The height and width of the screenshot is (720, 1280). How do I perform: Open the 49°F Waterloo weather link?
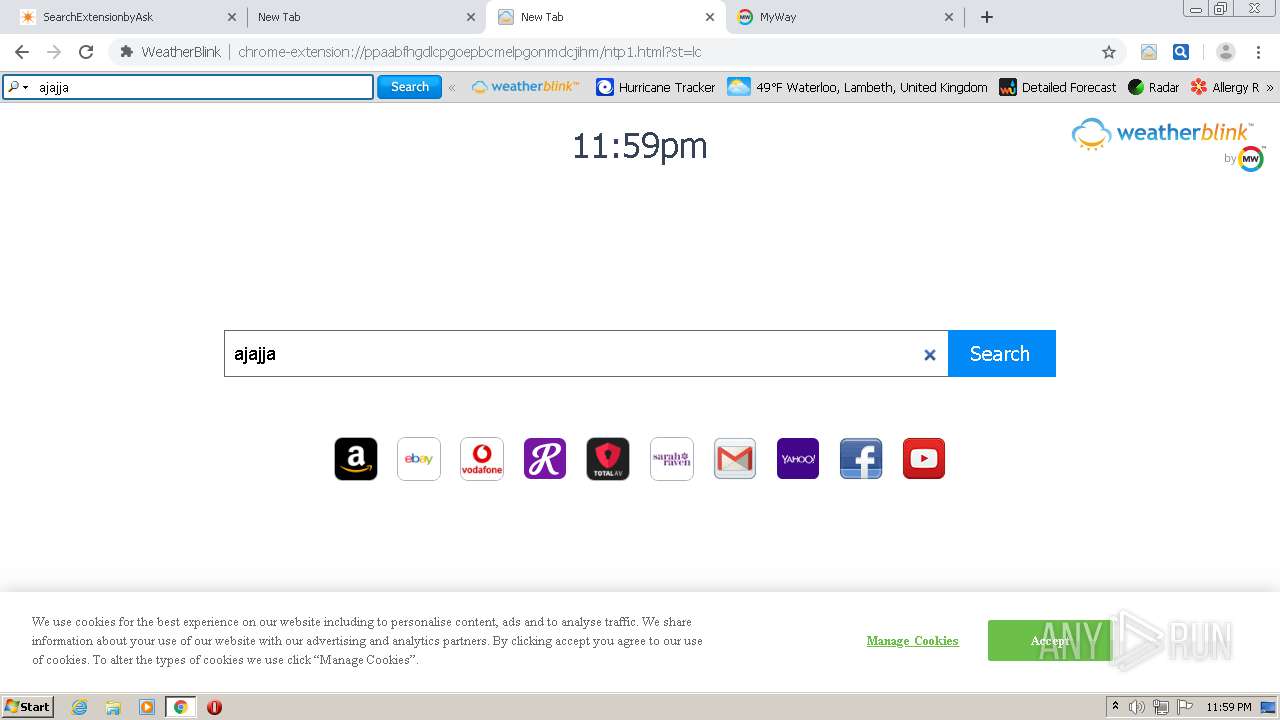pyautogui.click(x=858, y=87)
